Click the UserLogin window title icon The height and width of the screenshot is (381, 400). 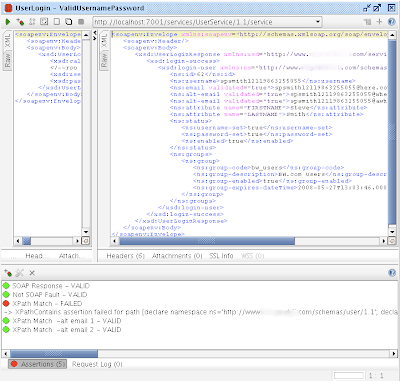(x=8, y=8)
